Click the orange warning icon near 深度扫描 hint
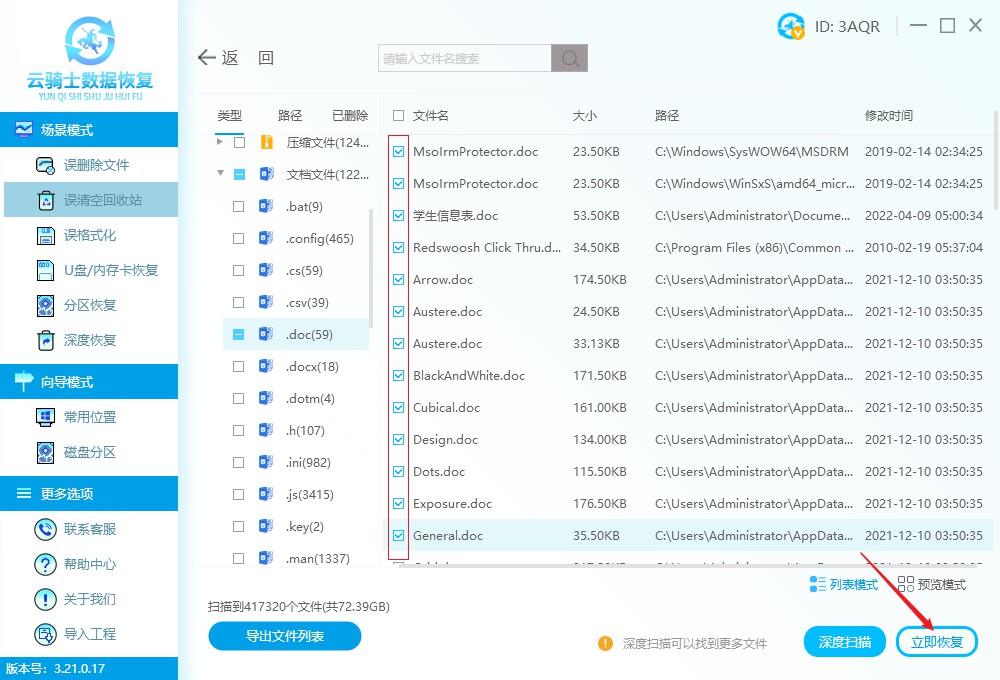This screenshot has height=680, width=1000. tap(605, 643)
